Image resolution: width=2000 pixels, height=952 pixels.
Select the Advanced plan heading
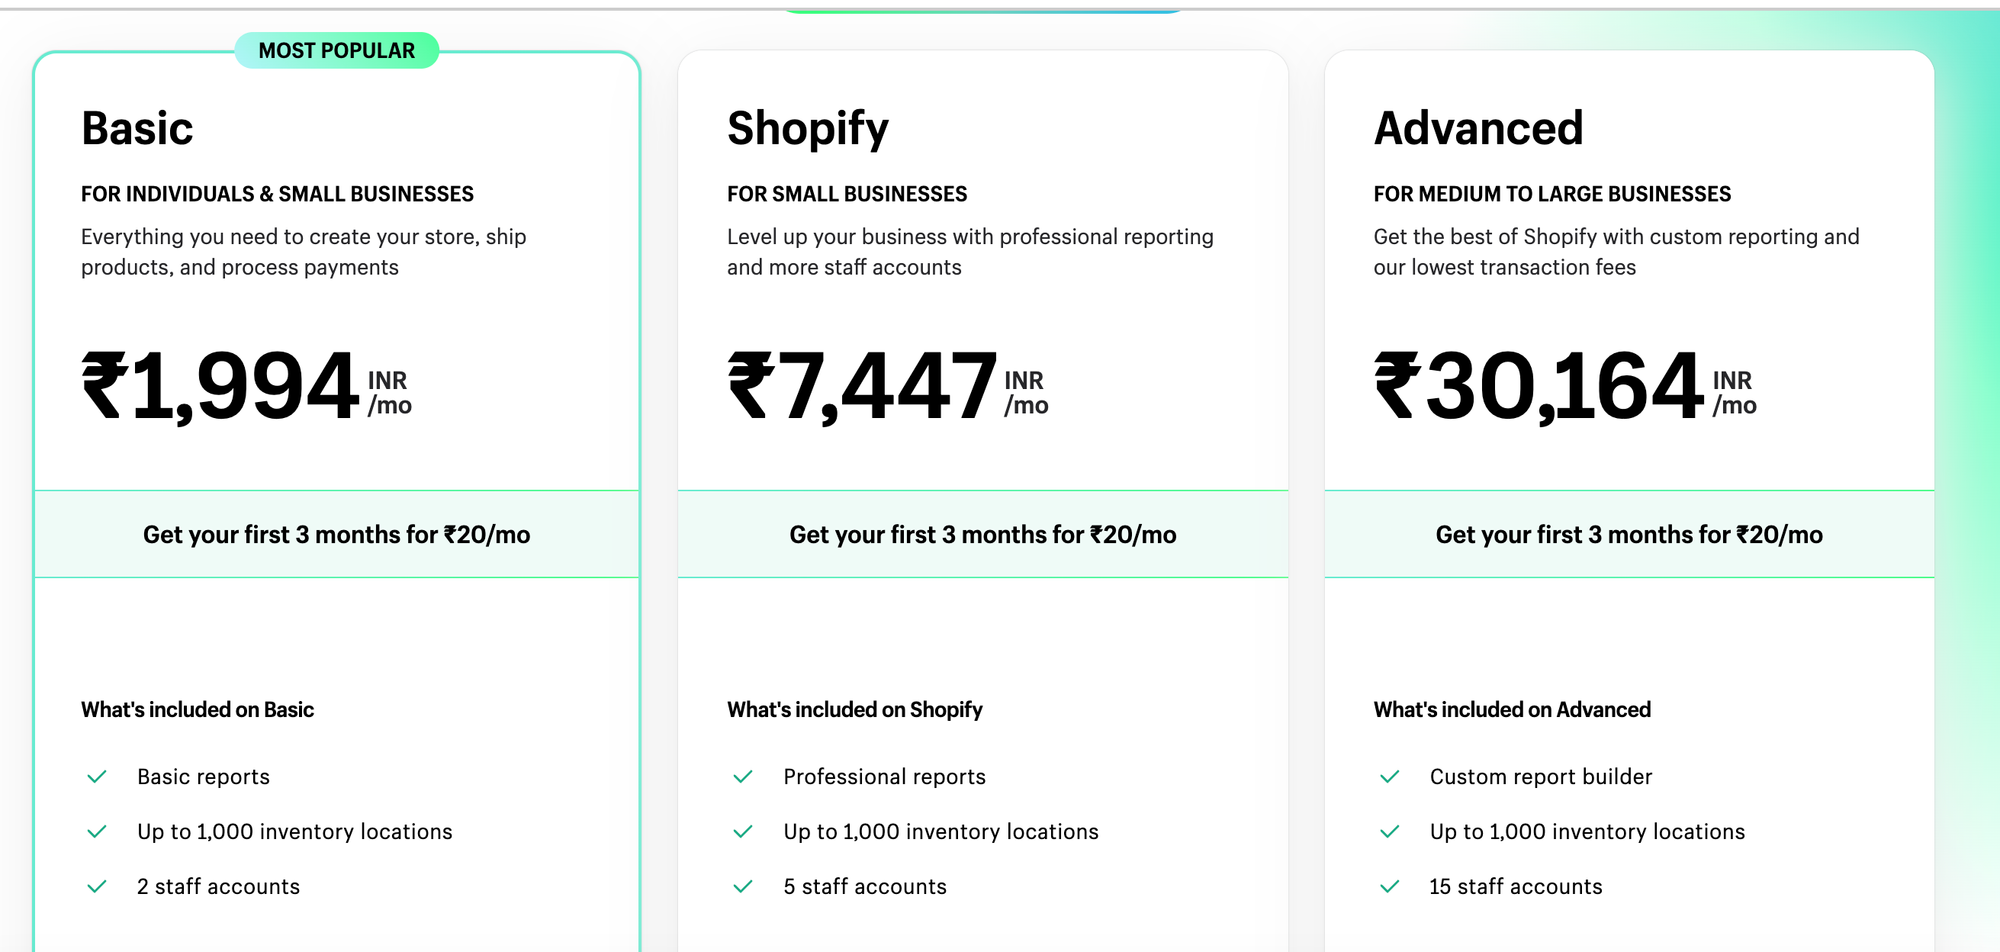click(x=1479, y=128)
